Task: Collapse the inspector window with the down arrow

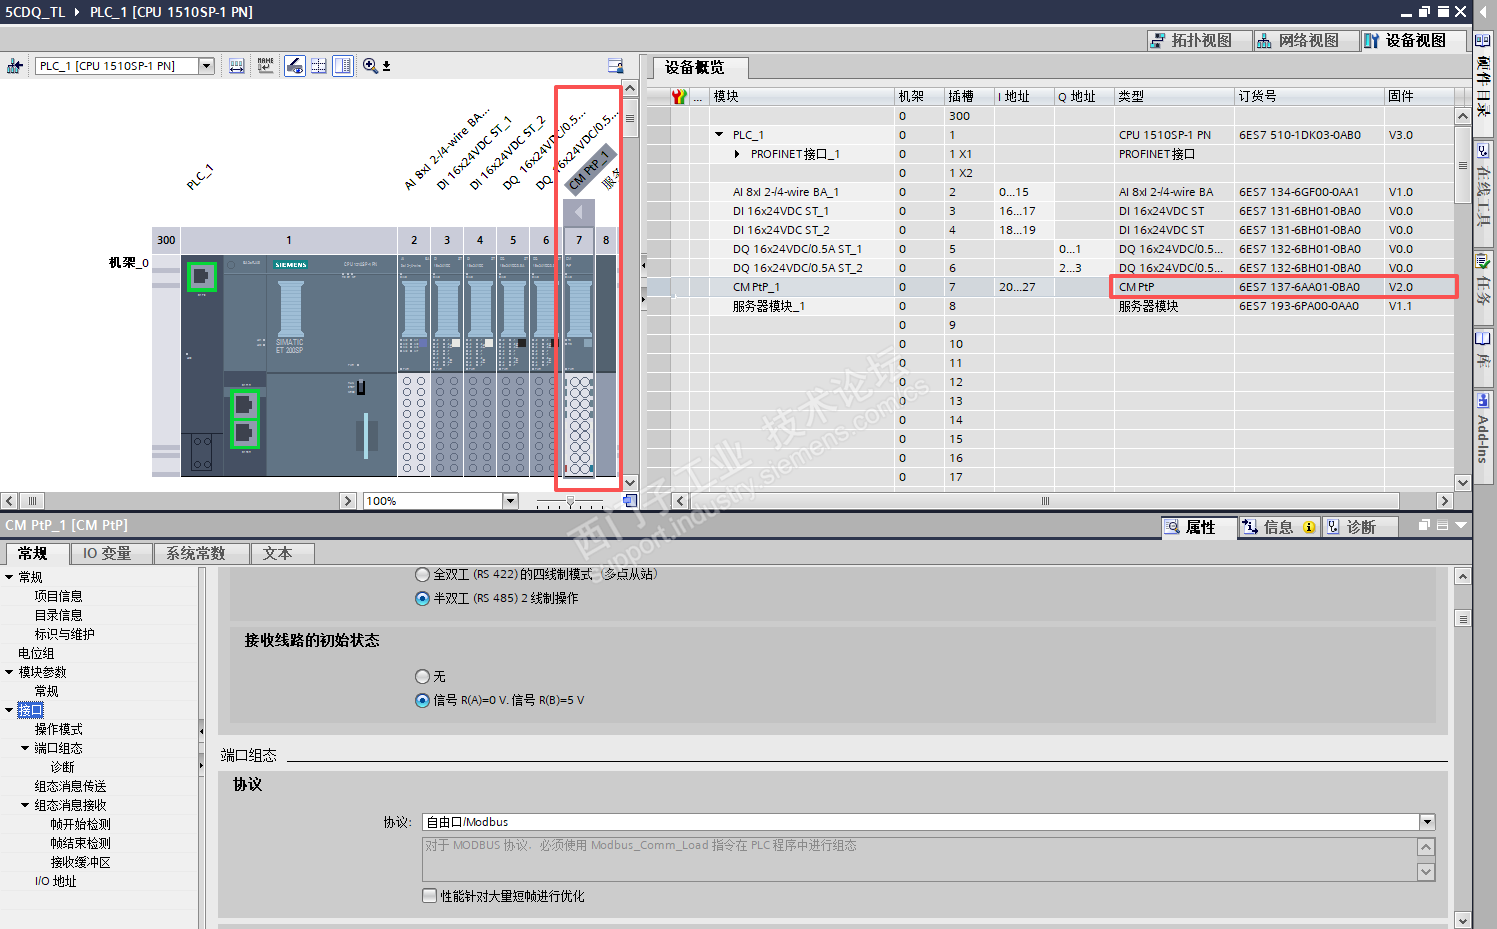Action: (1461, 525)
